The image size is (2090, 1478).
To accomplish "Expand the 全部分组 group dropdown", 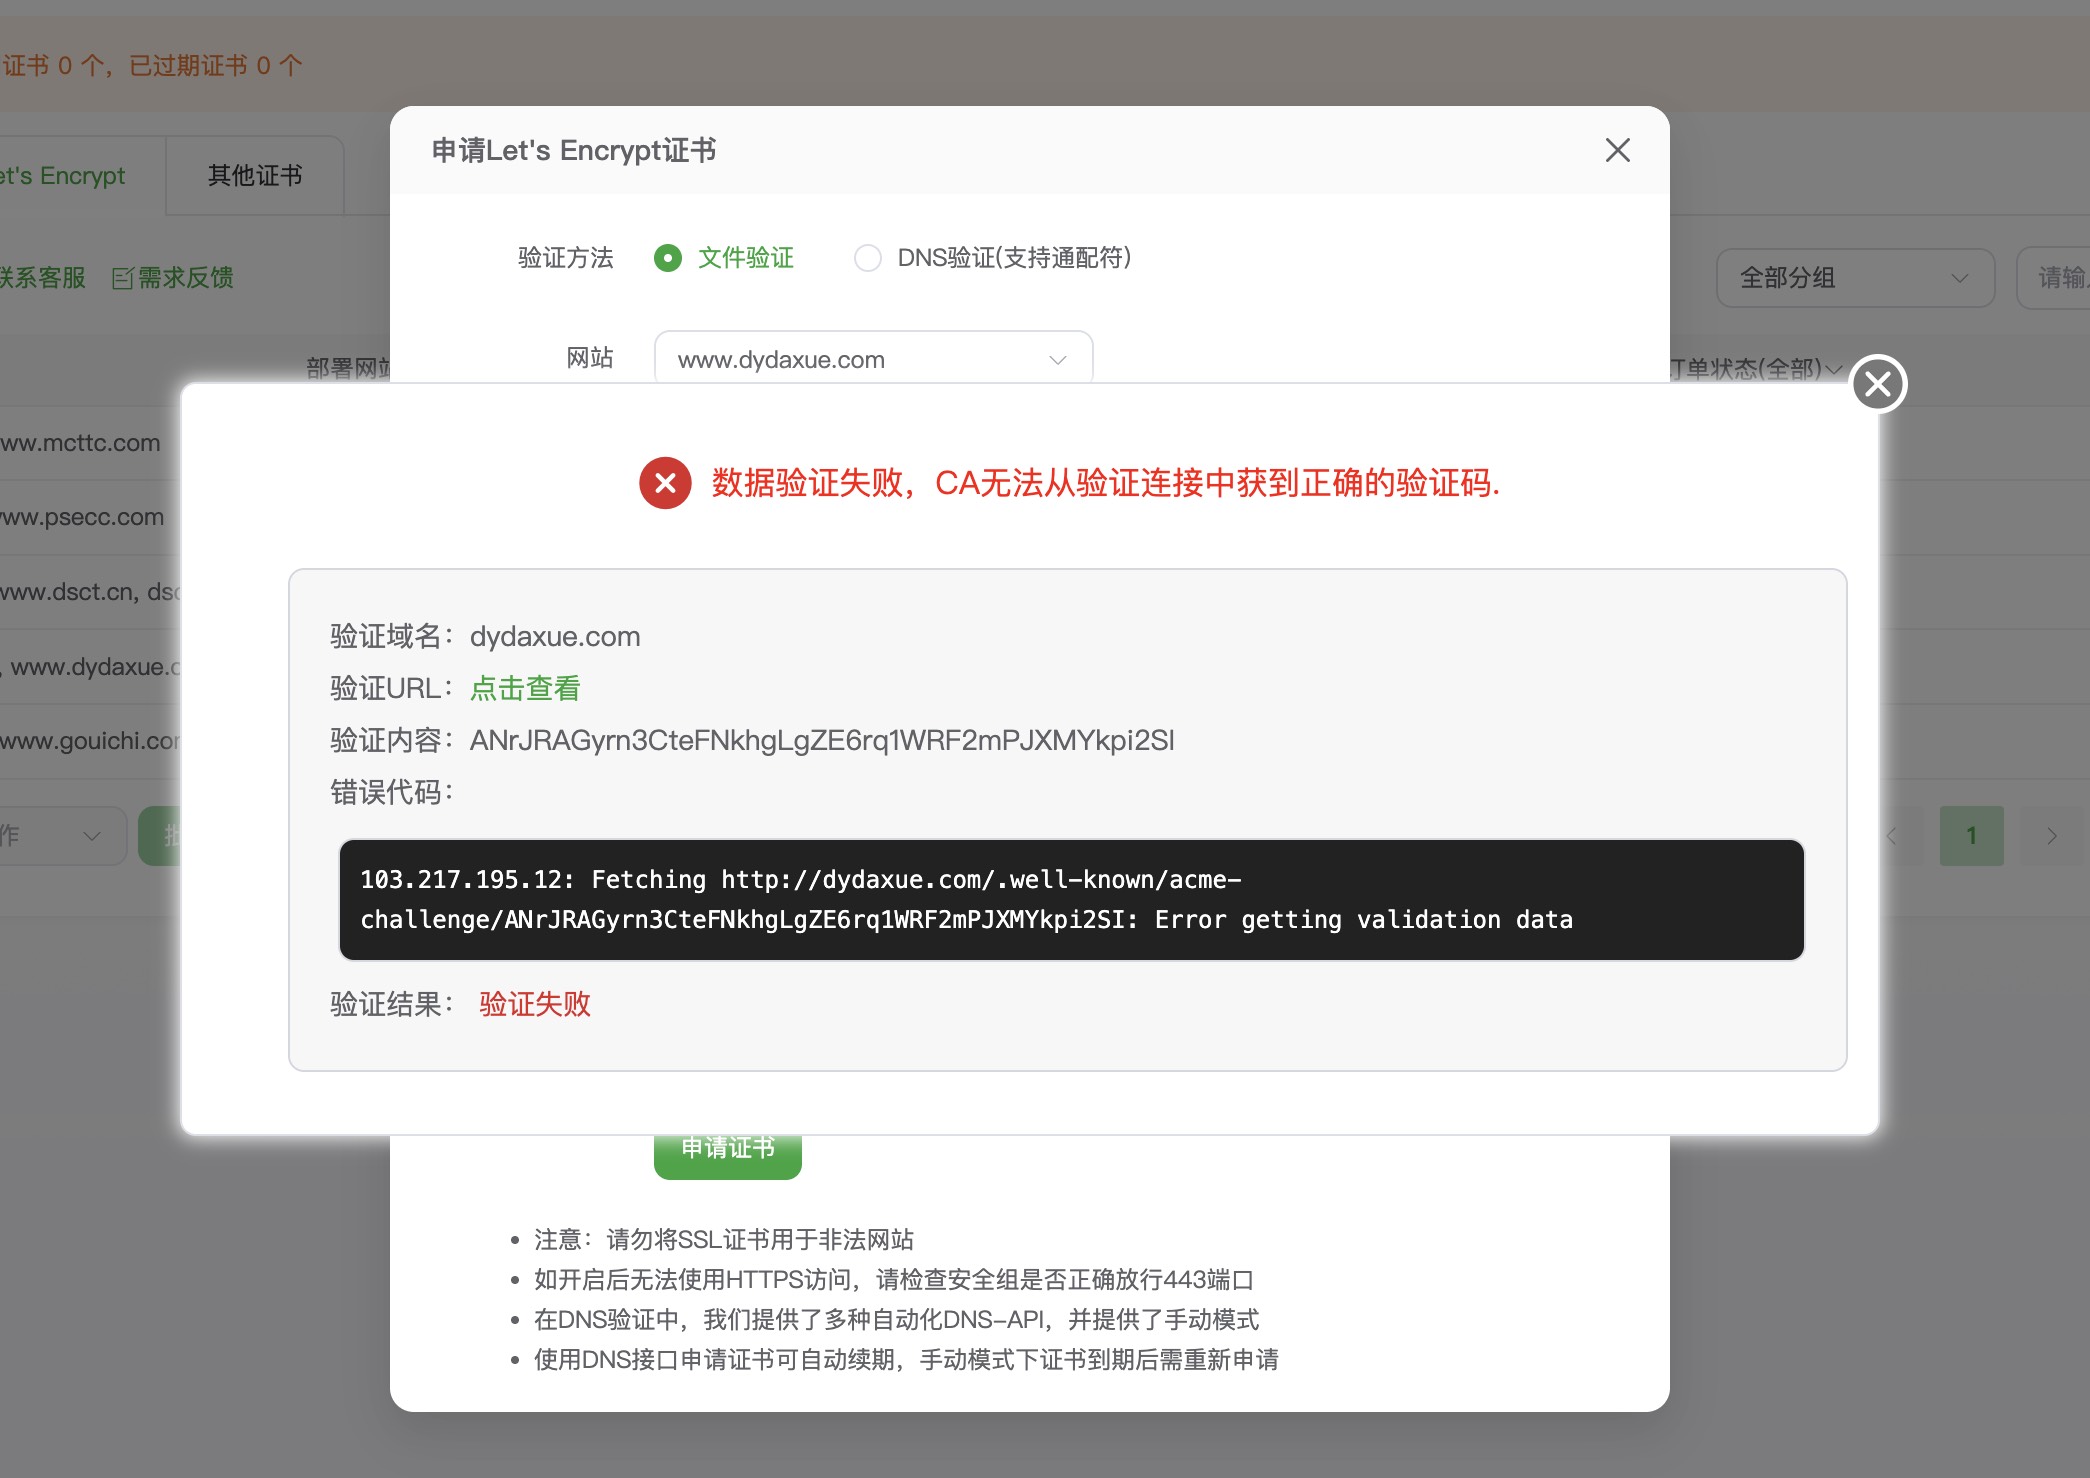I will pyautogui.click(x=1854, y=278).
